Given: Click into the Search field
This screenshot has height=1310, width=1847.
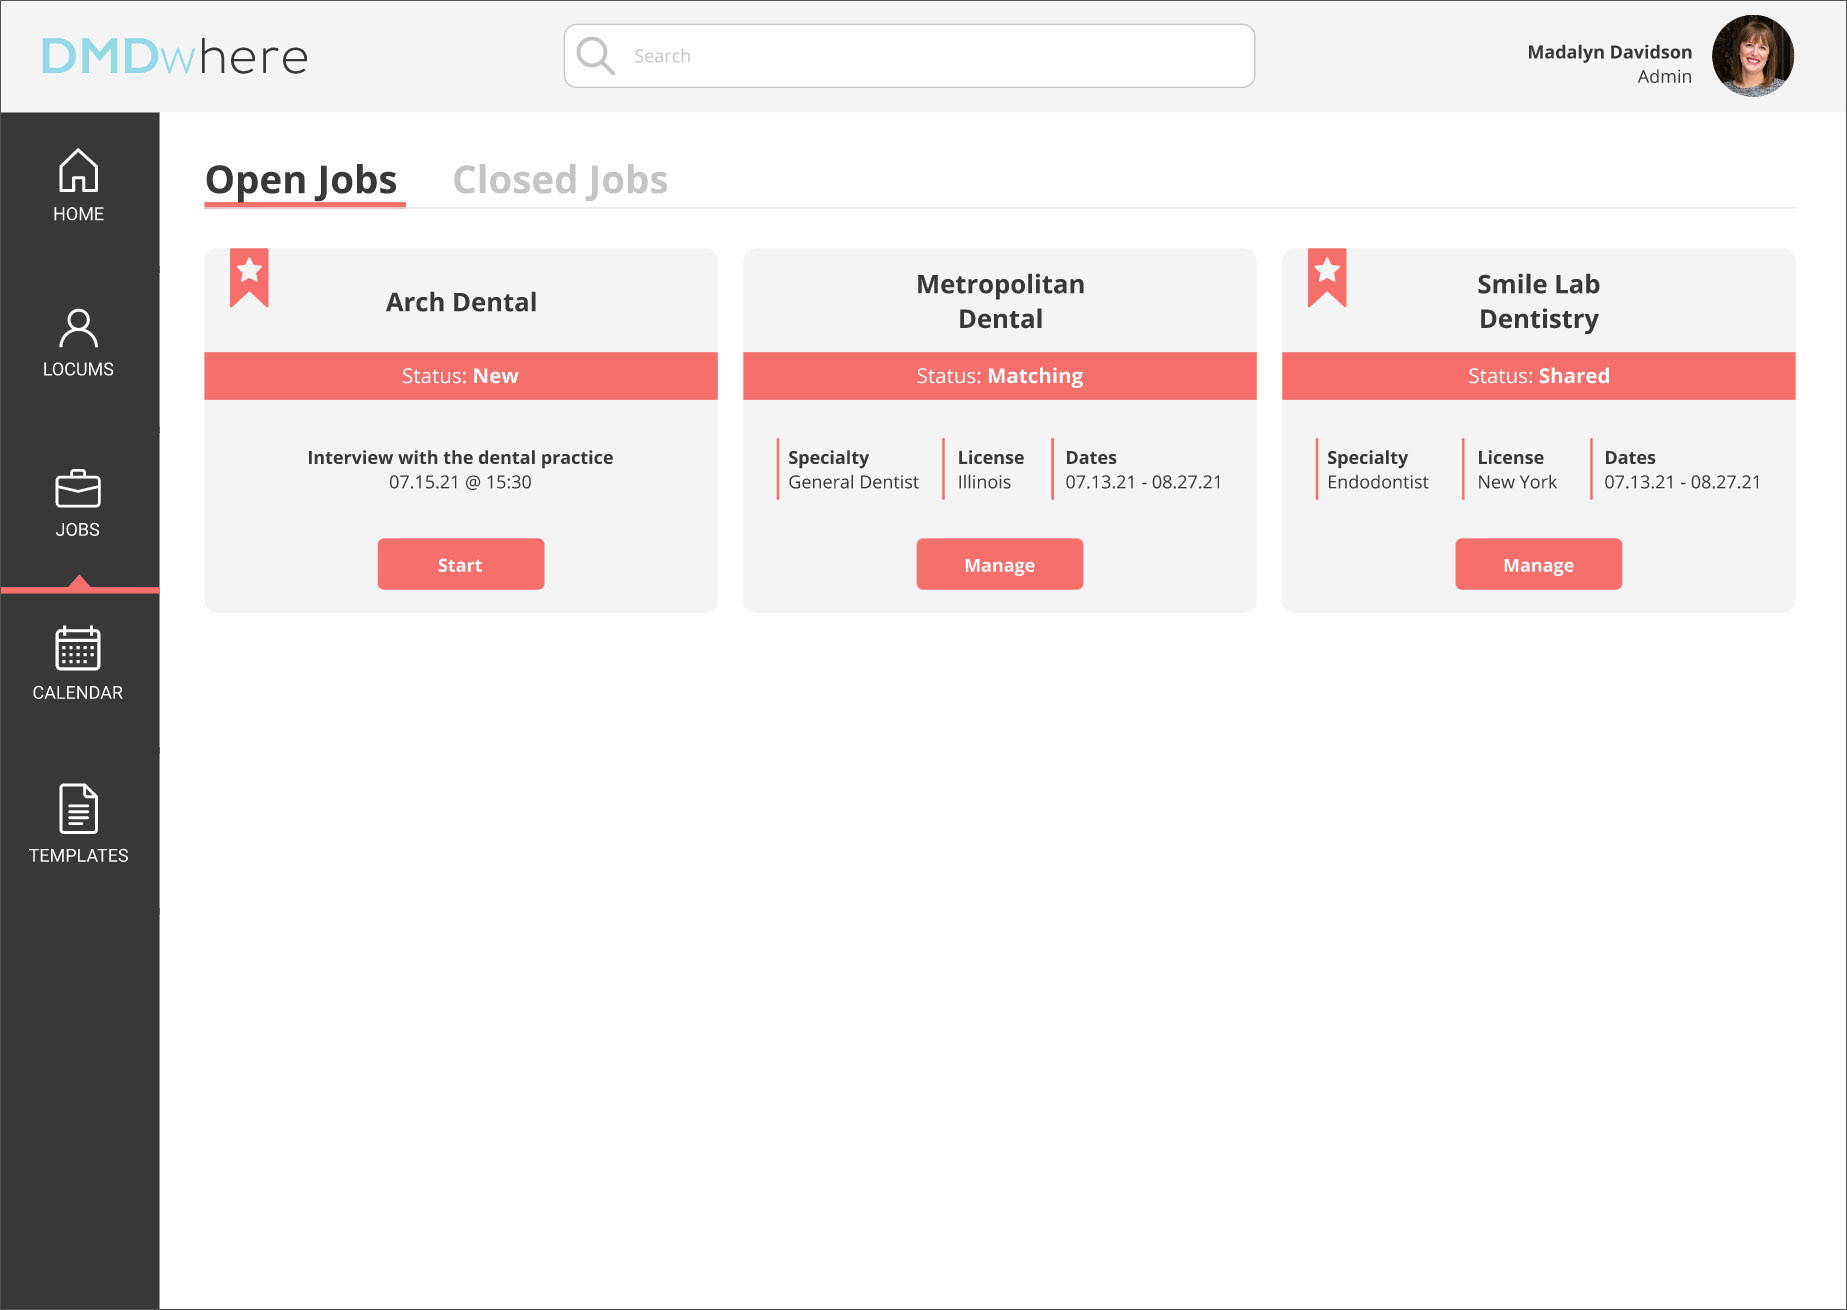Looking at the screenshot, I should point(909,56).
